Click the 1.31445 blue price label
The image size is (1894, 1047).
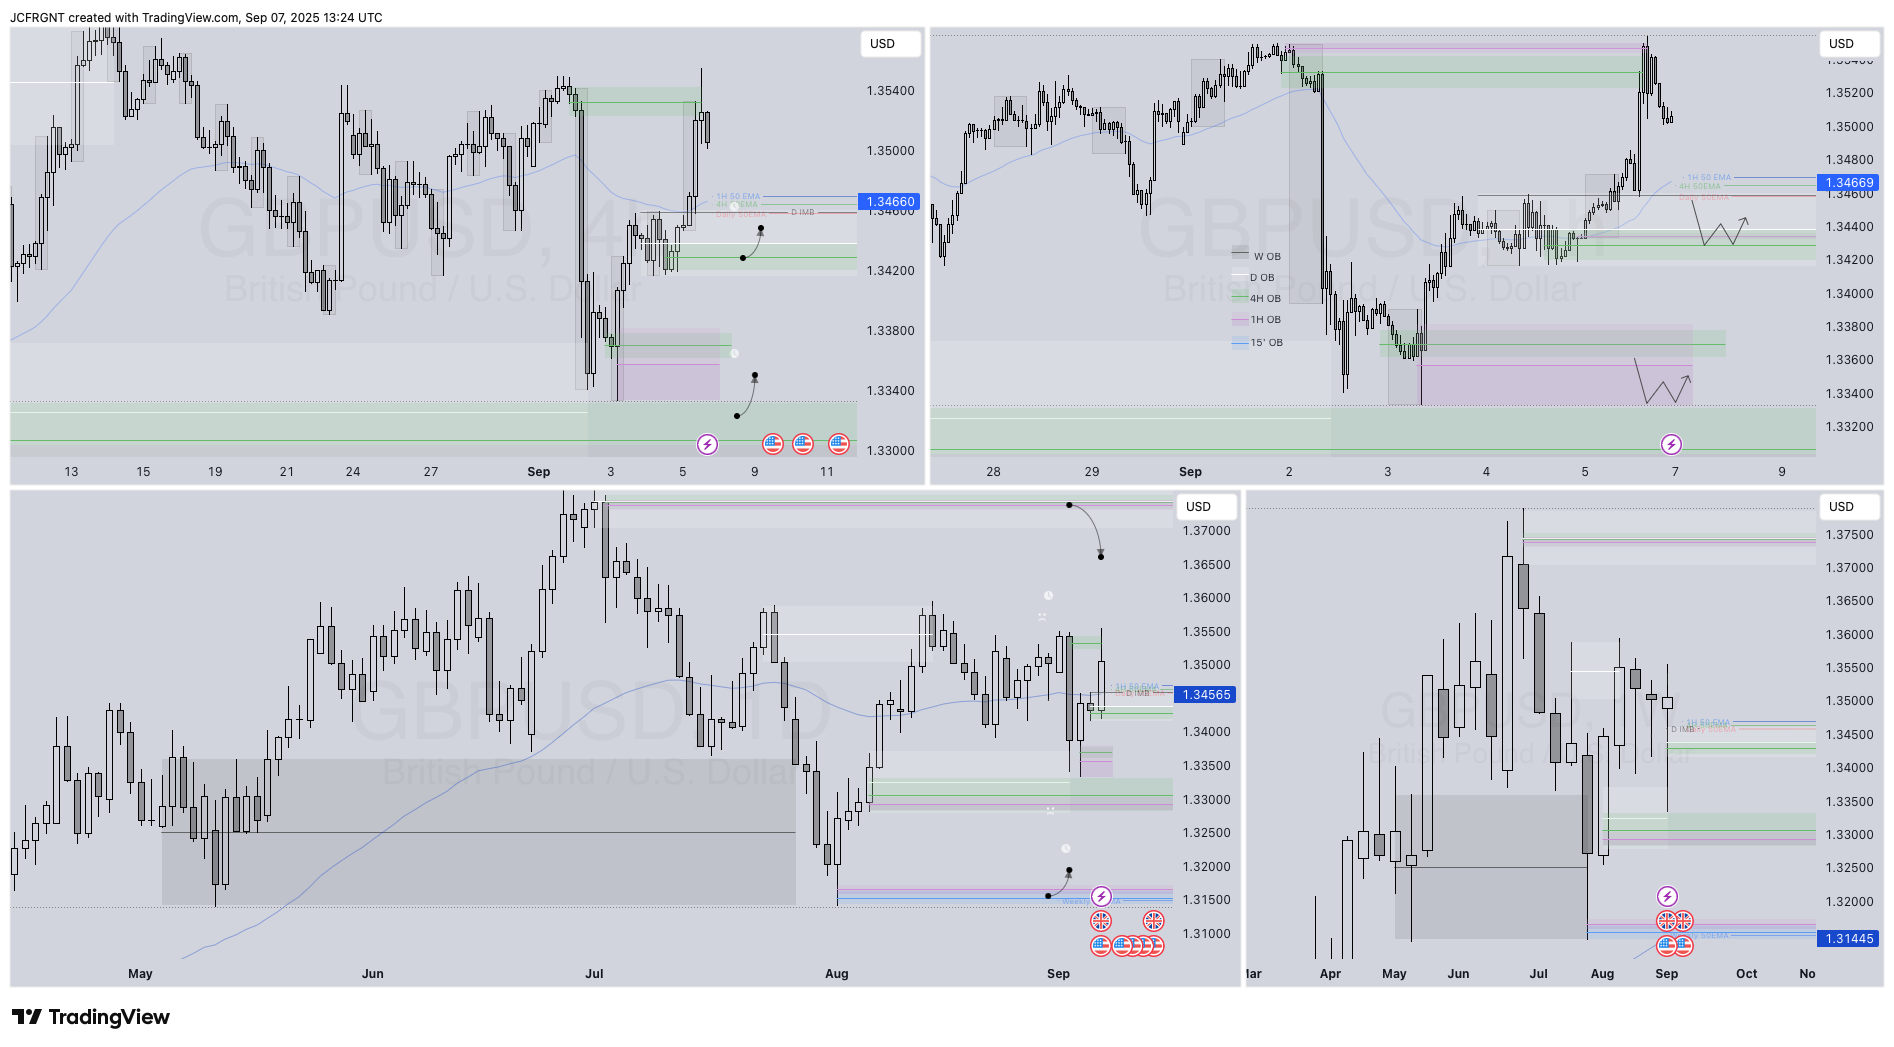1849,939
